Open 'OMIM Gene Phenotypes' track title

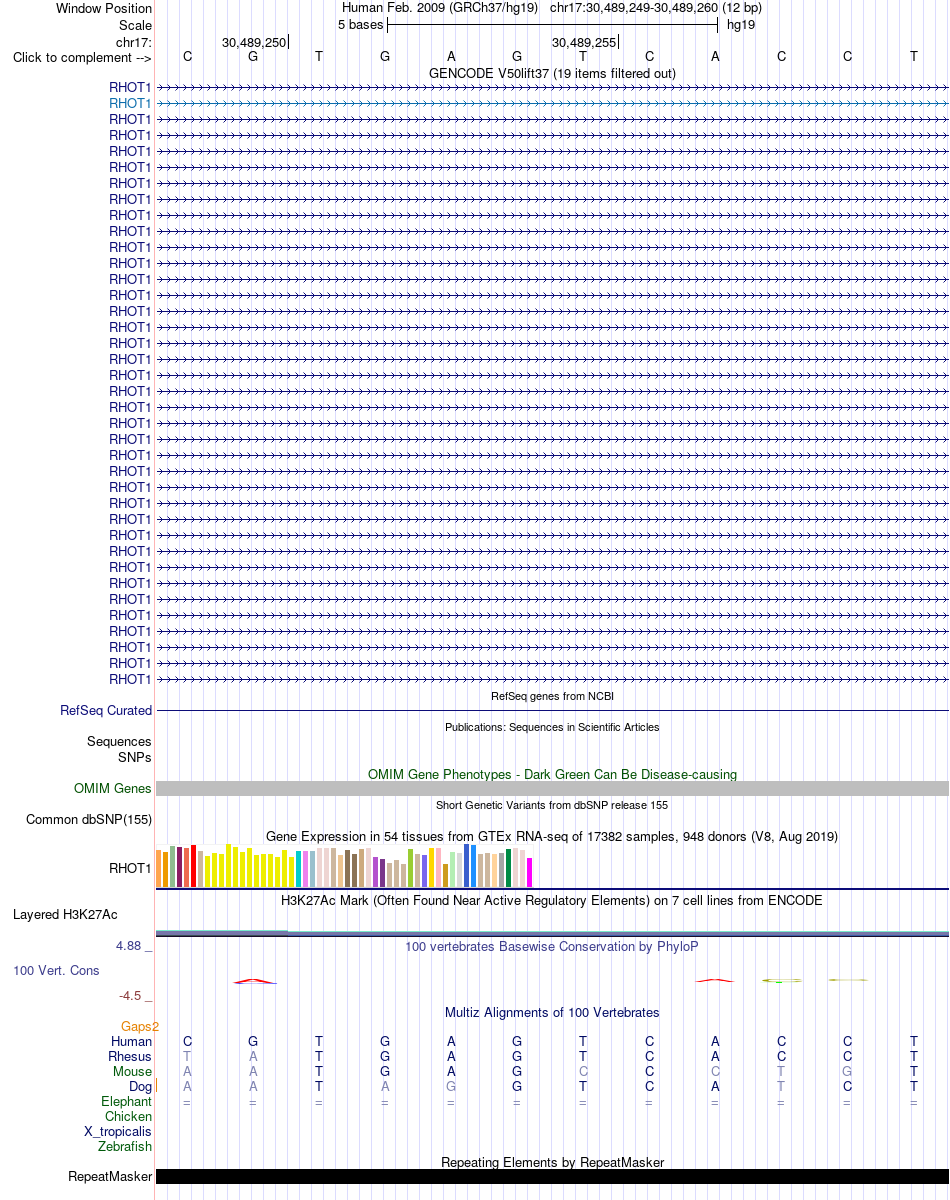552,774
